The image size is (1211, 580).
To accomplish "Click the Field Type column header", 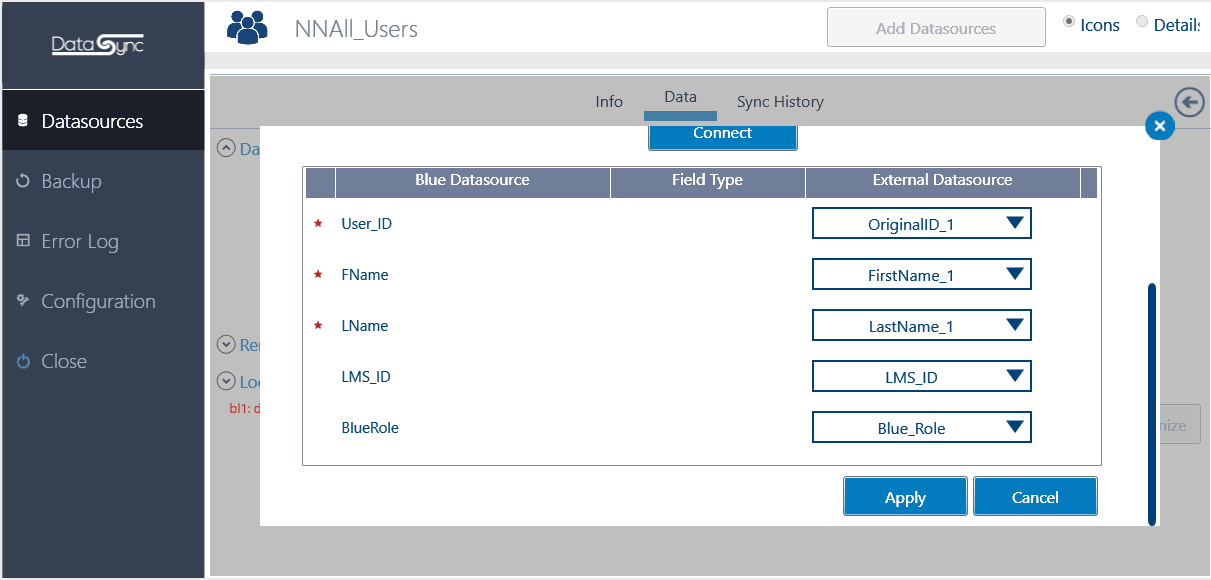I will coord(708,181).
